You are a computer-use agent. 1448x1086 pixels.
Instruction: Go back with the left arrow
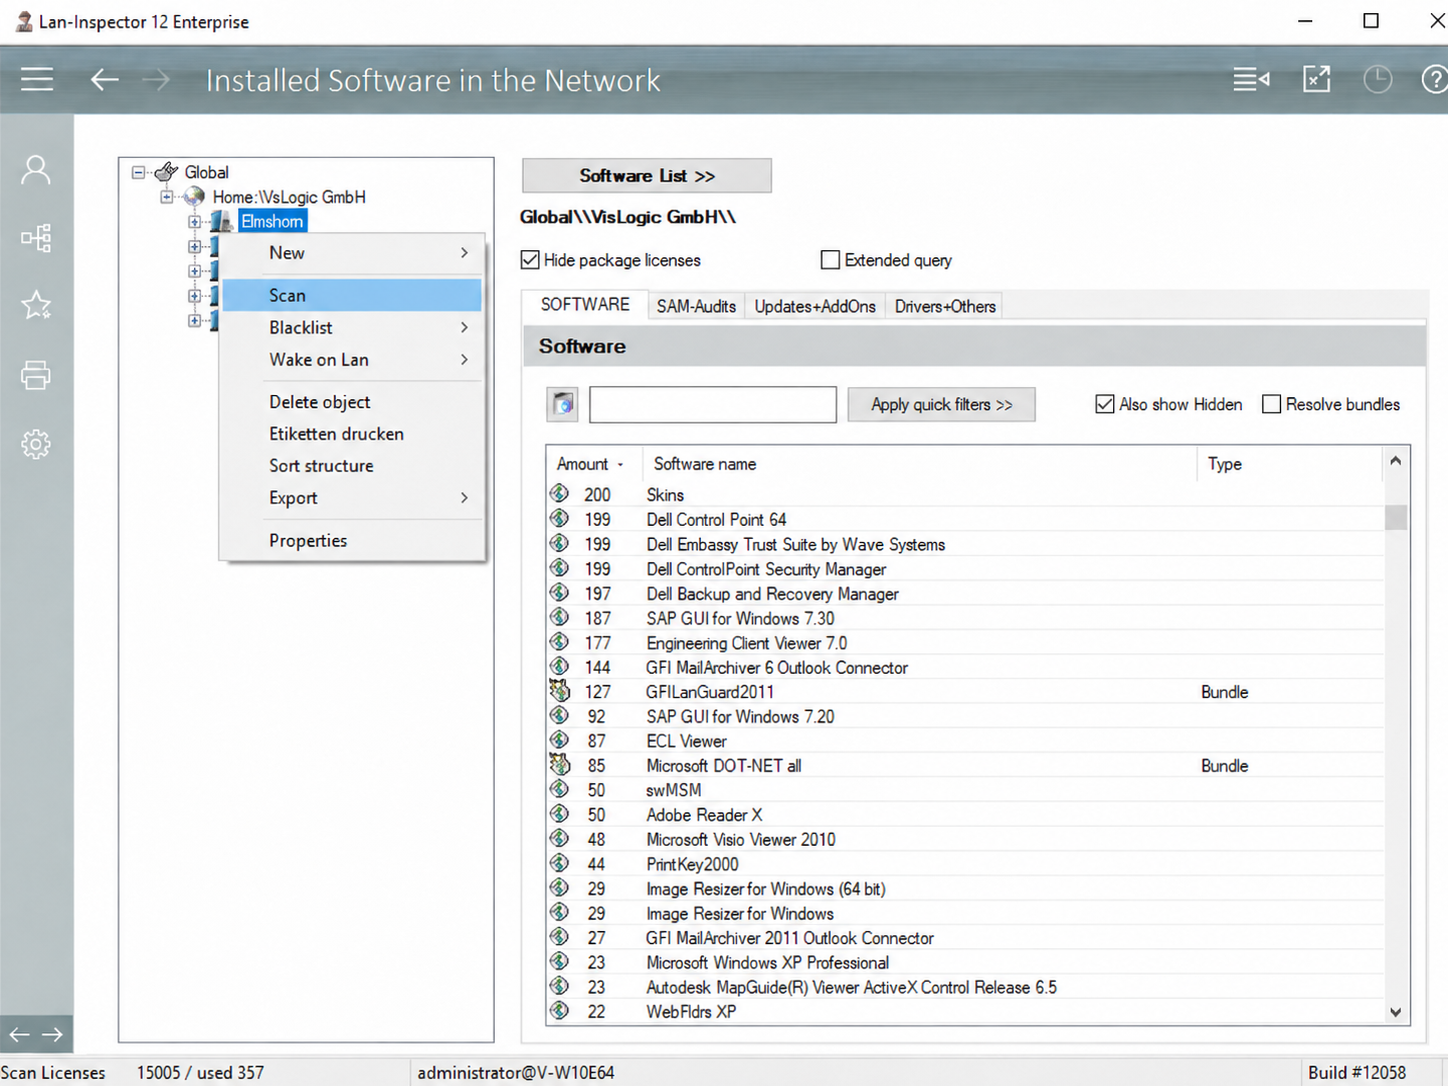coord(105,79)
